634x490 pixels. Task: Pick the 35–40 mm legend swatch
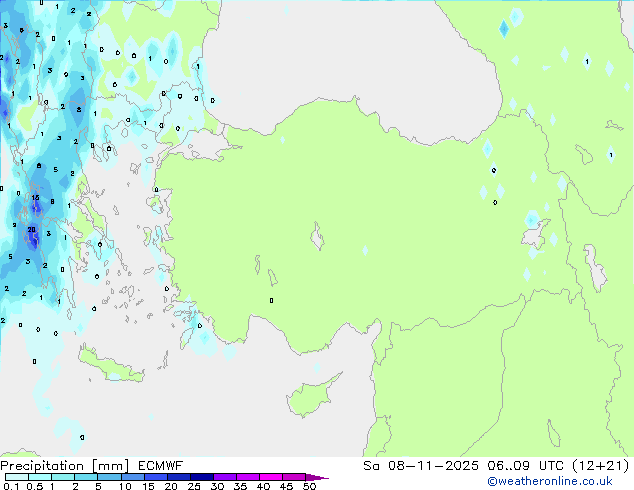pos(247,477)
